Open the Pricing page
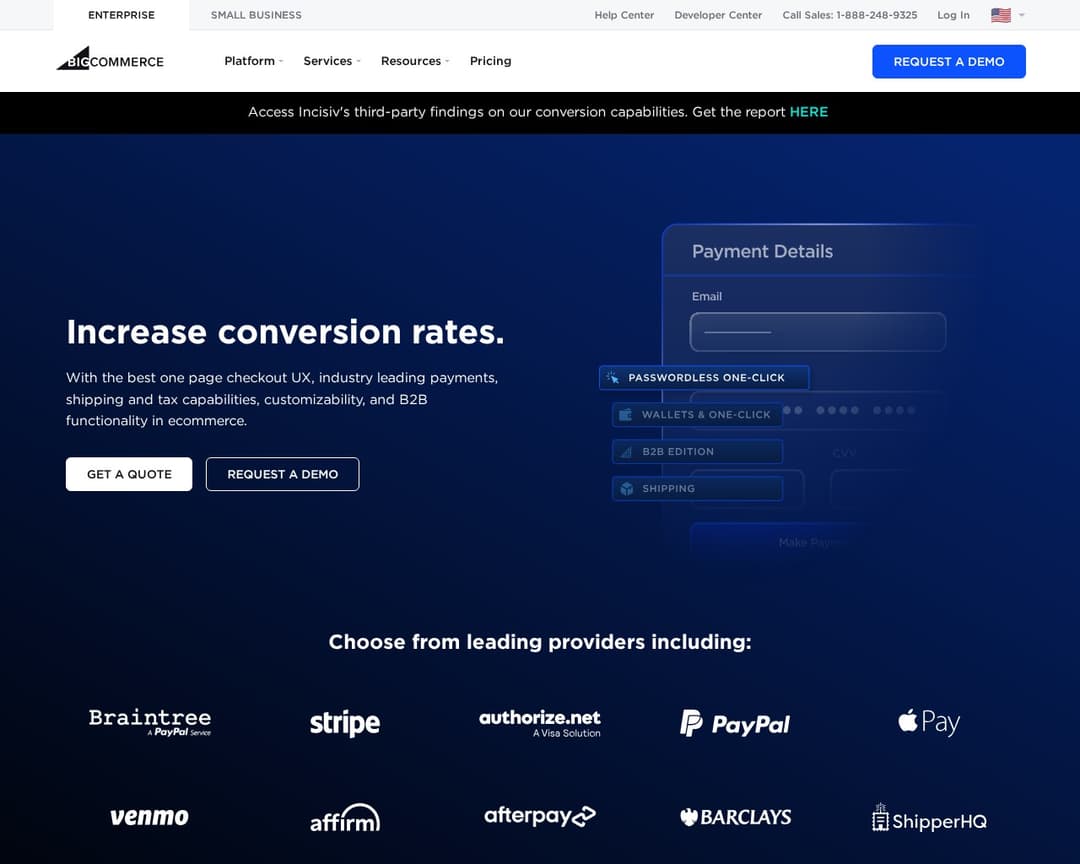1080x864 pixels. pyautogui.click(x=490, y=61)
